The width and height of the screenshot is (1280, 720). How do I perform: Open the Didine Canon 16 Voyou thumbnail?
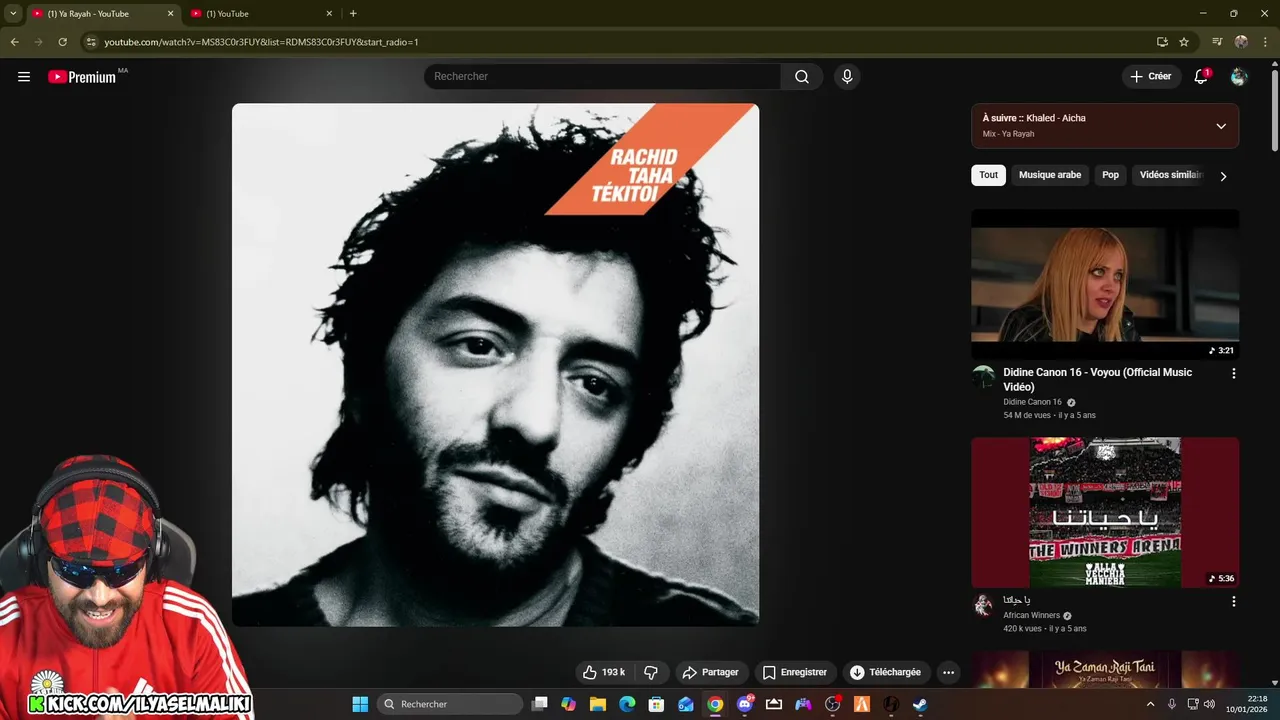(x=1105, y=284)
